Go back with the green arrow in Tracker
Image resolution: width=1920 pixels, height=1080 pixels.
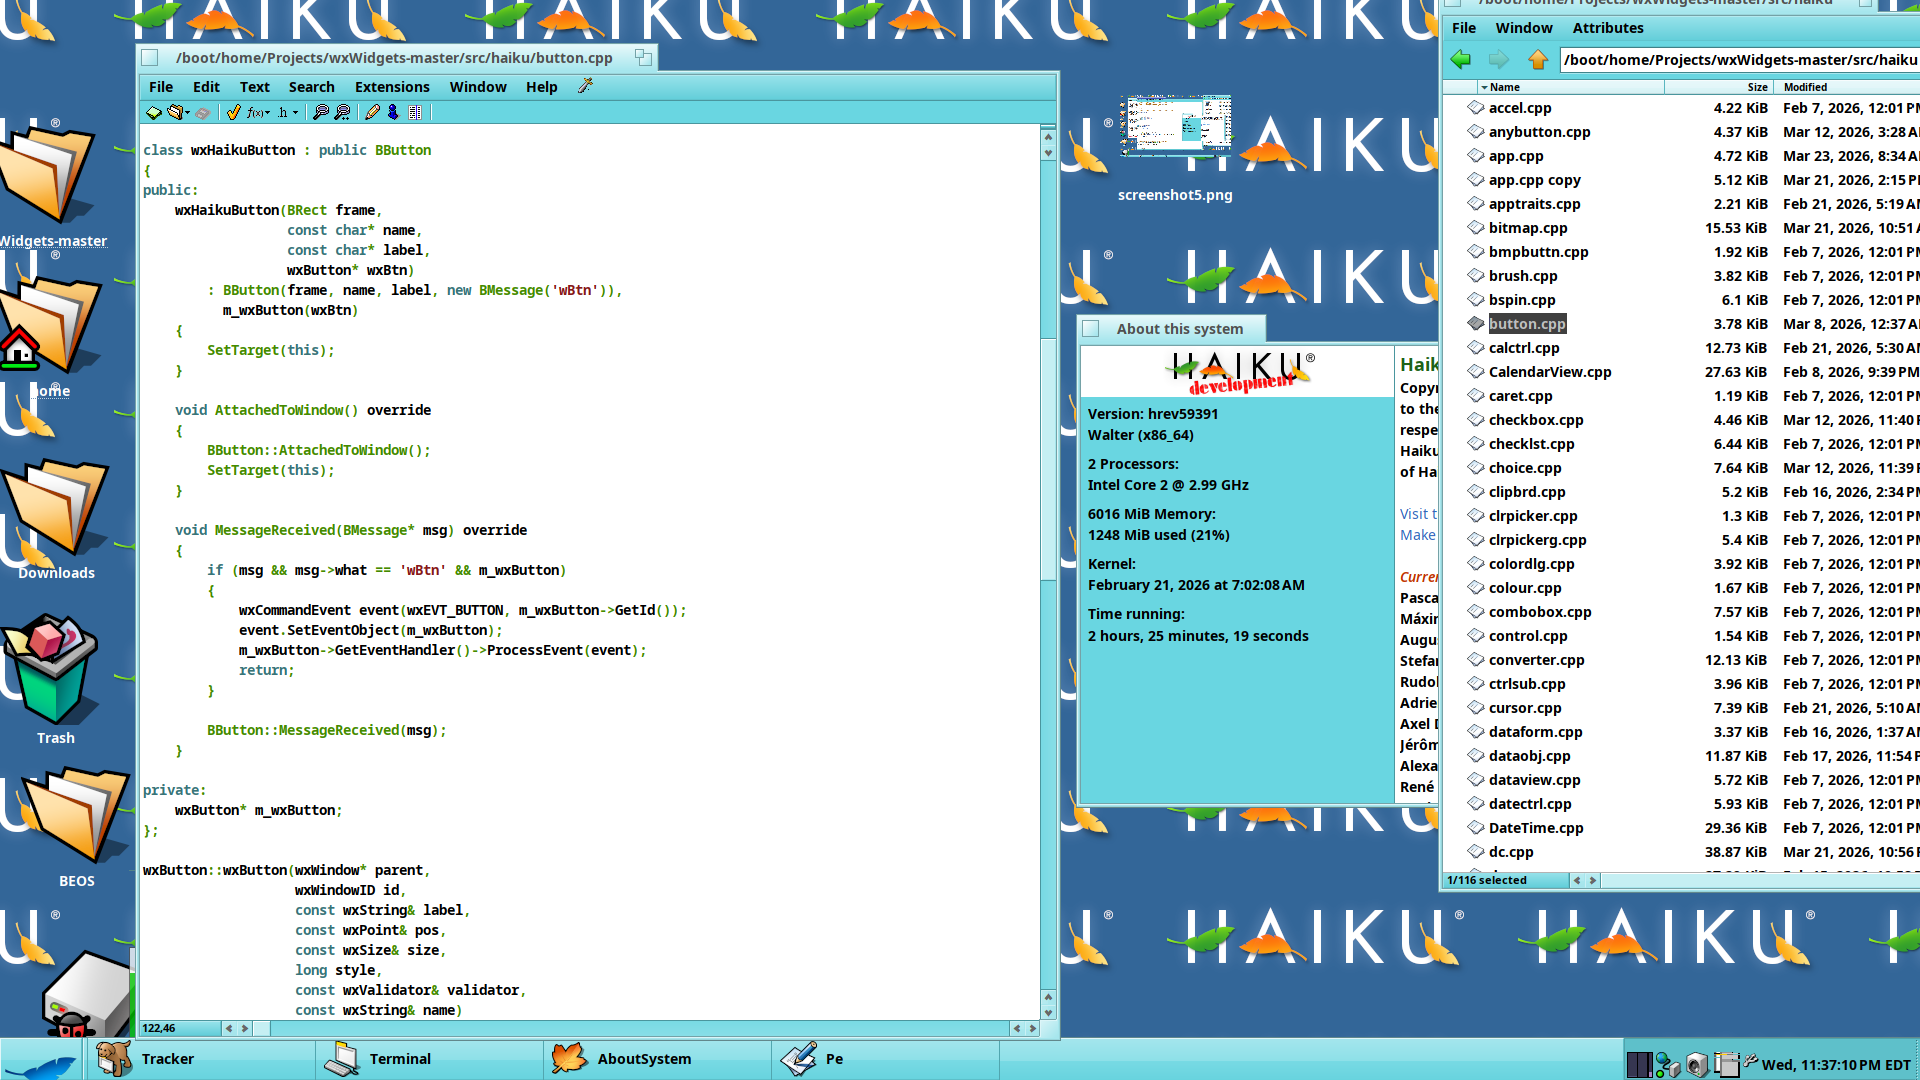(x=1461, y=60)
